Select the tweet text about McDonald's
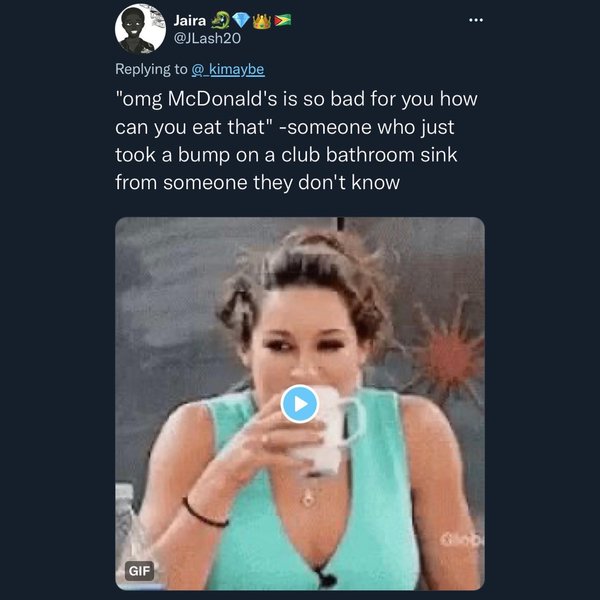 click(x=298, y=140)
